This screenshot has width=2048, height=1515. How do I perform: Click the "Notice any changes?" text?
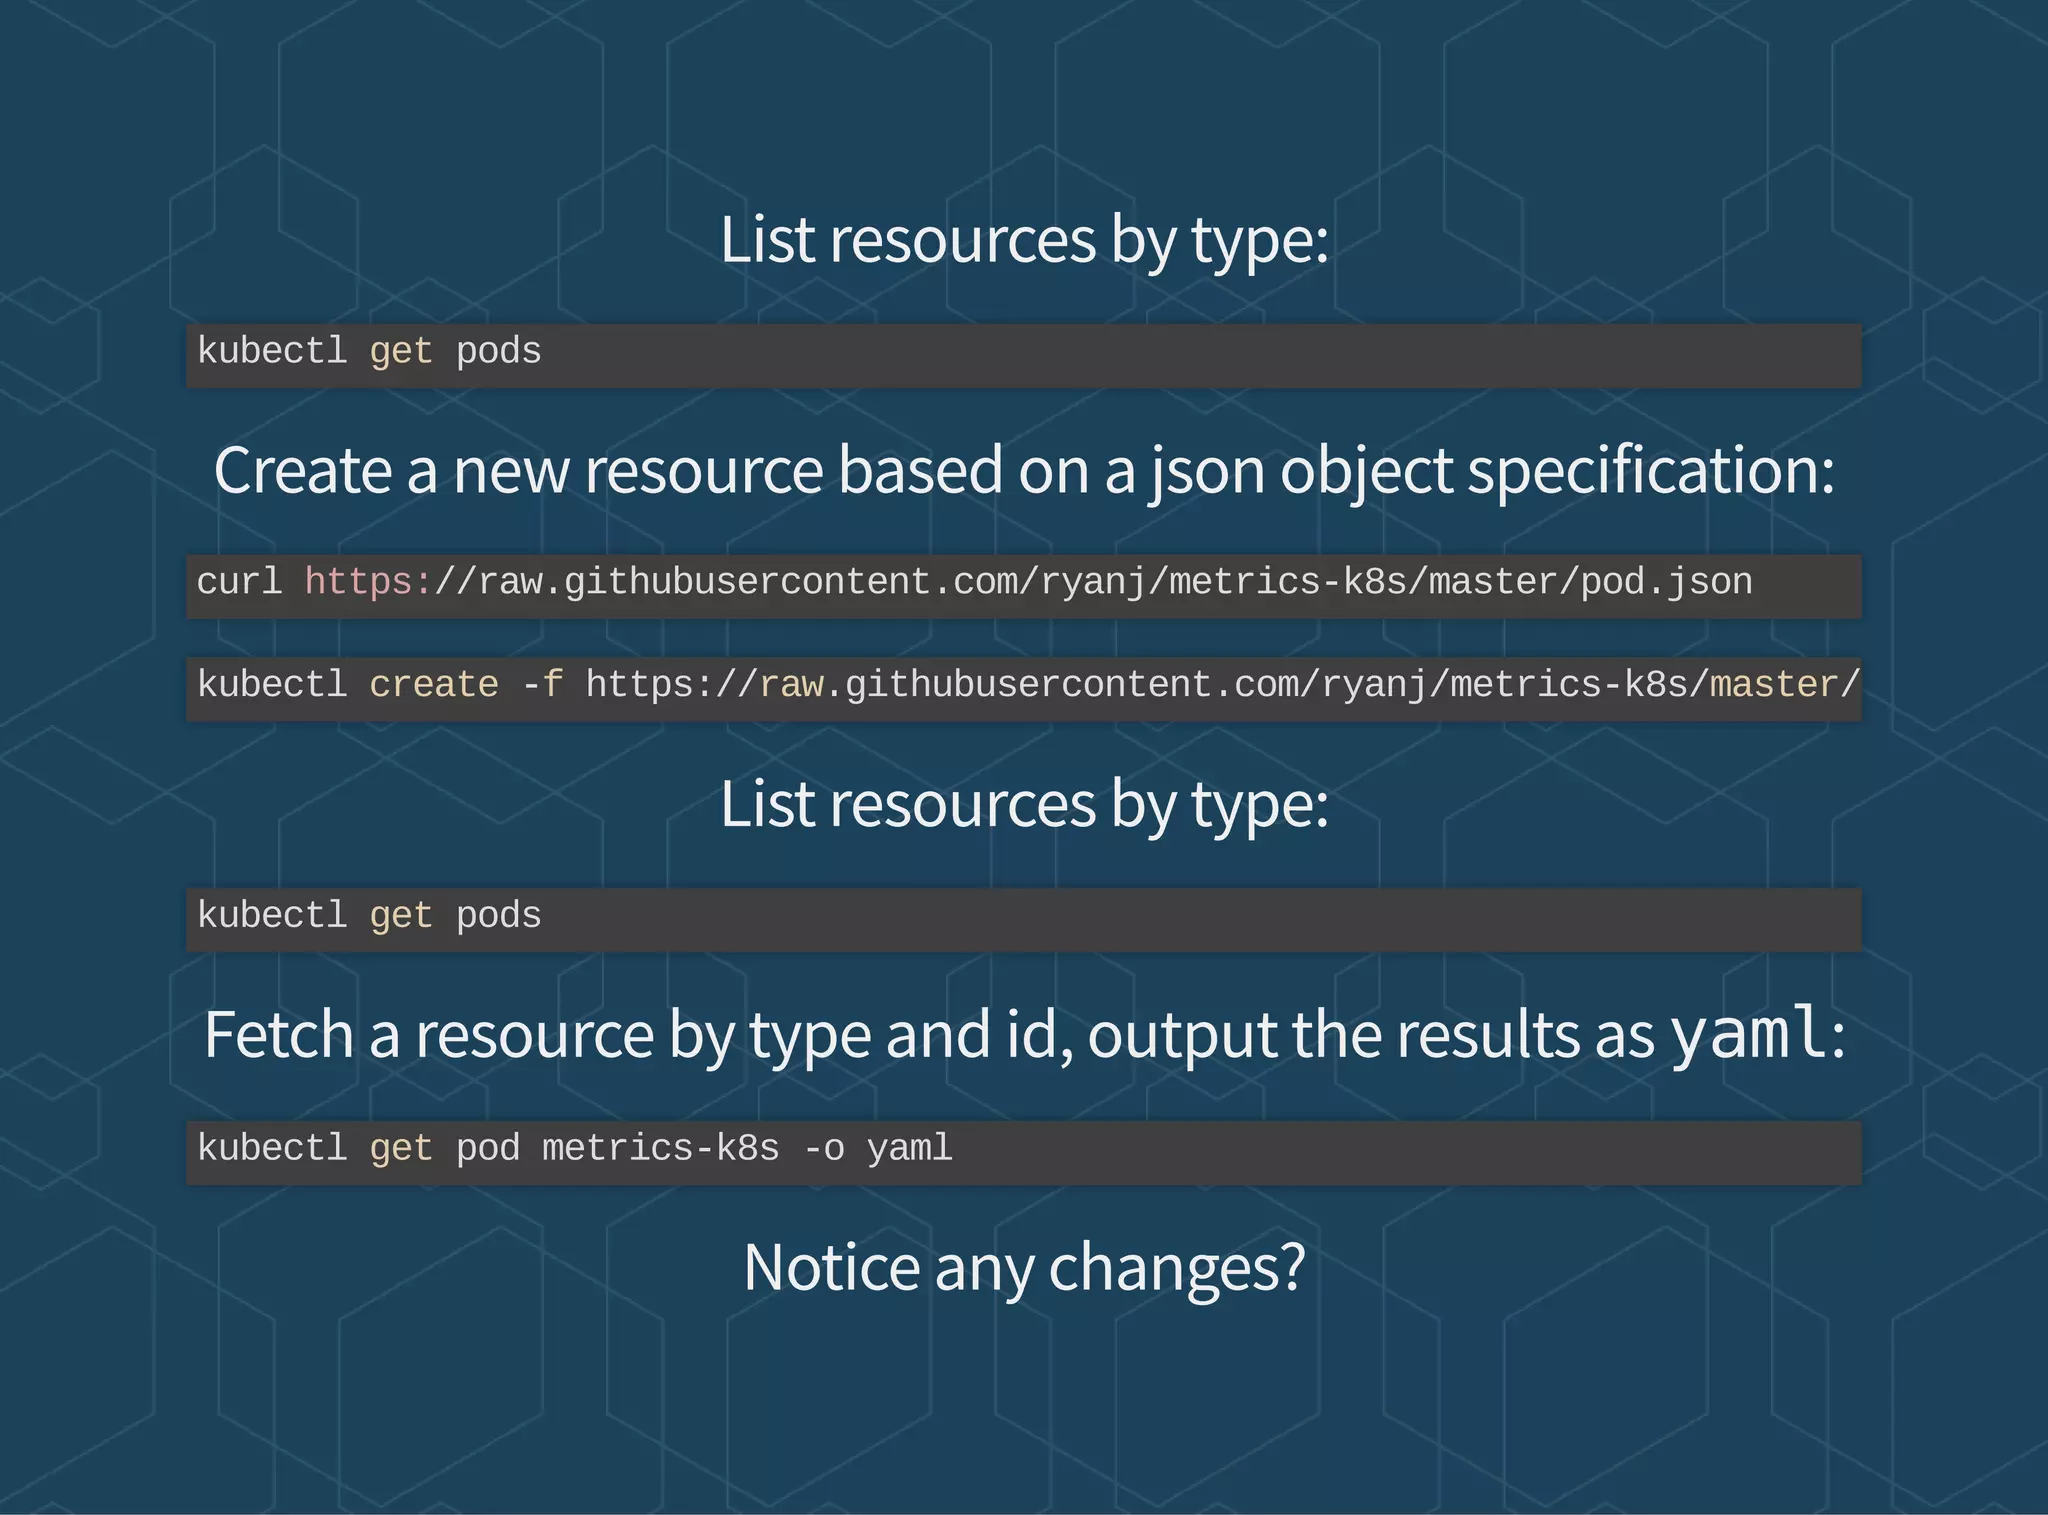pyautogui.click(x=1024, y=1267)
